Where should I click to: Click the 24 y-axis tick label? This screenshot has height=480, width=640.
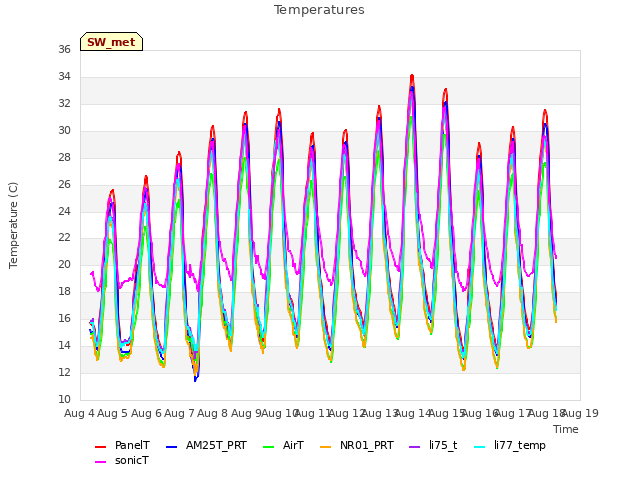(x=64, y=211)
